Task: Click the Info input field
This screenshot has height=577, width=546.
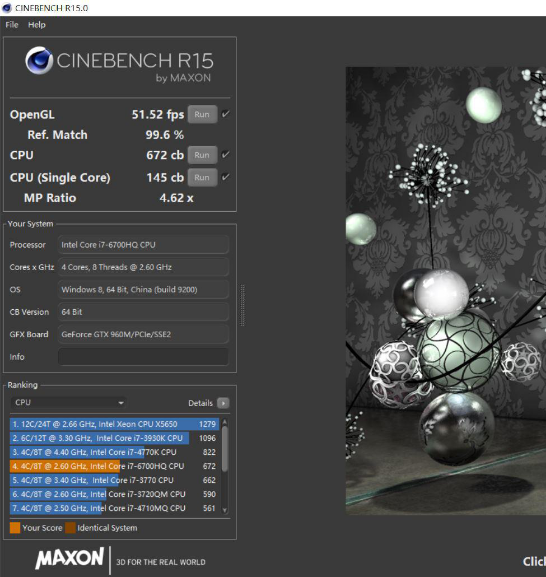Action: (143, 357)
